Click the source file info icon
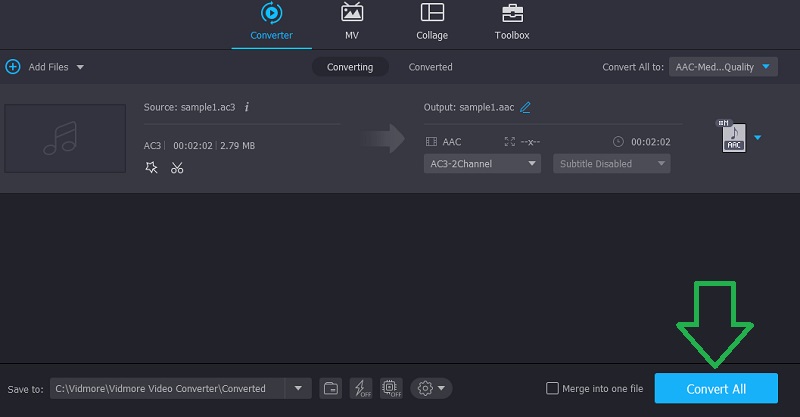Viewport: 800px width, 417px height. (247, 107)
